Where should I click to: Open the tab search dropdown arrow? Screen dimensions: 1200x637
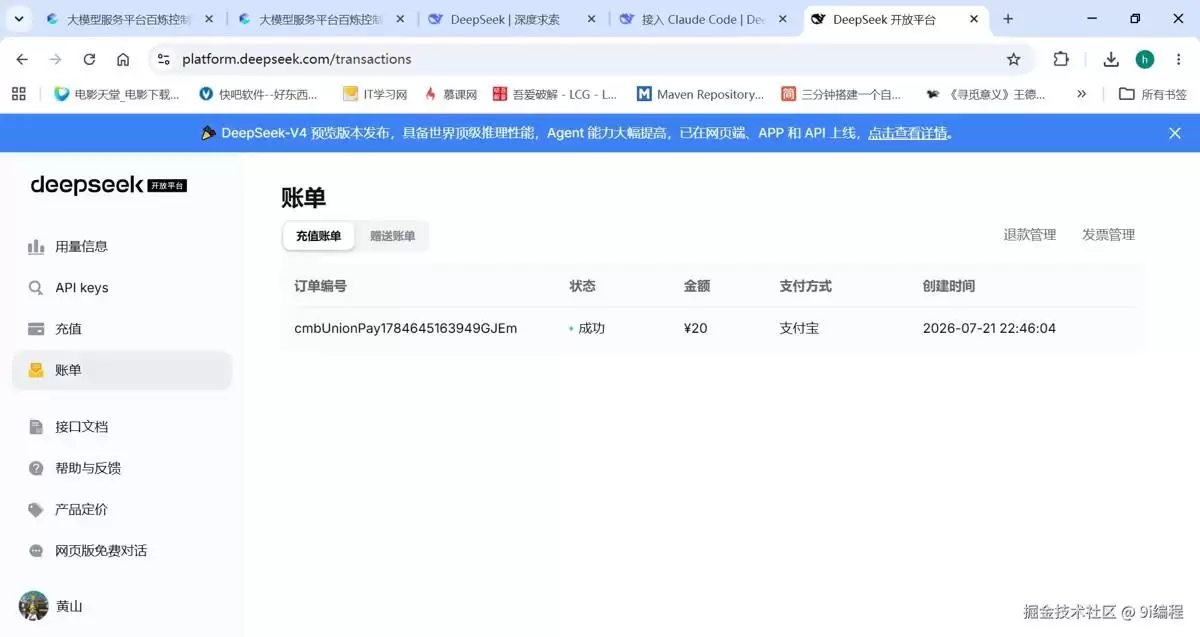click(19, 19)
